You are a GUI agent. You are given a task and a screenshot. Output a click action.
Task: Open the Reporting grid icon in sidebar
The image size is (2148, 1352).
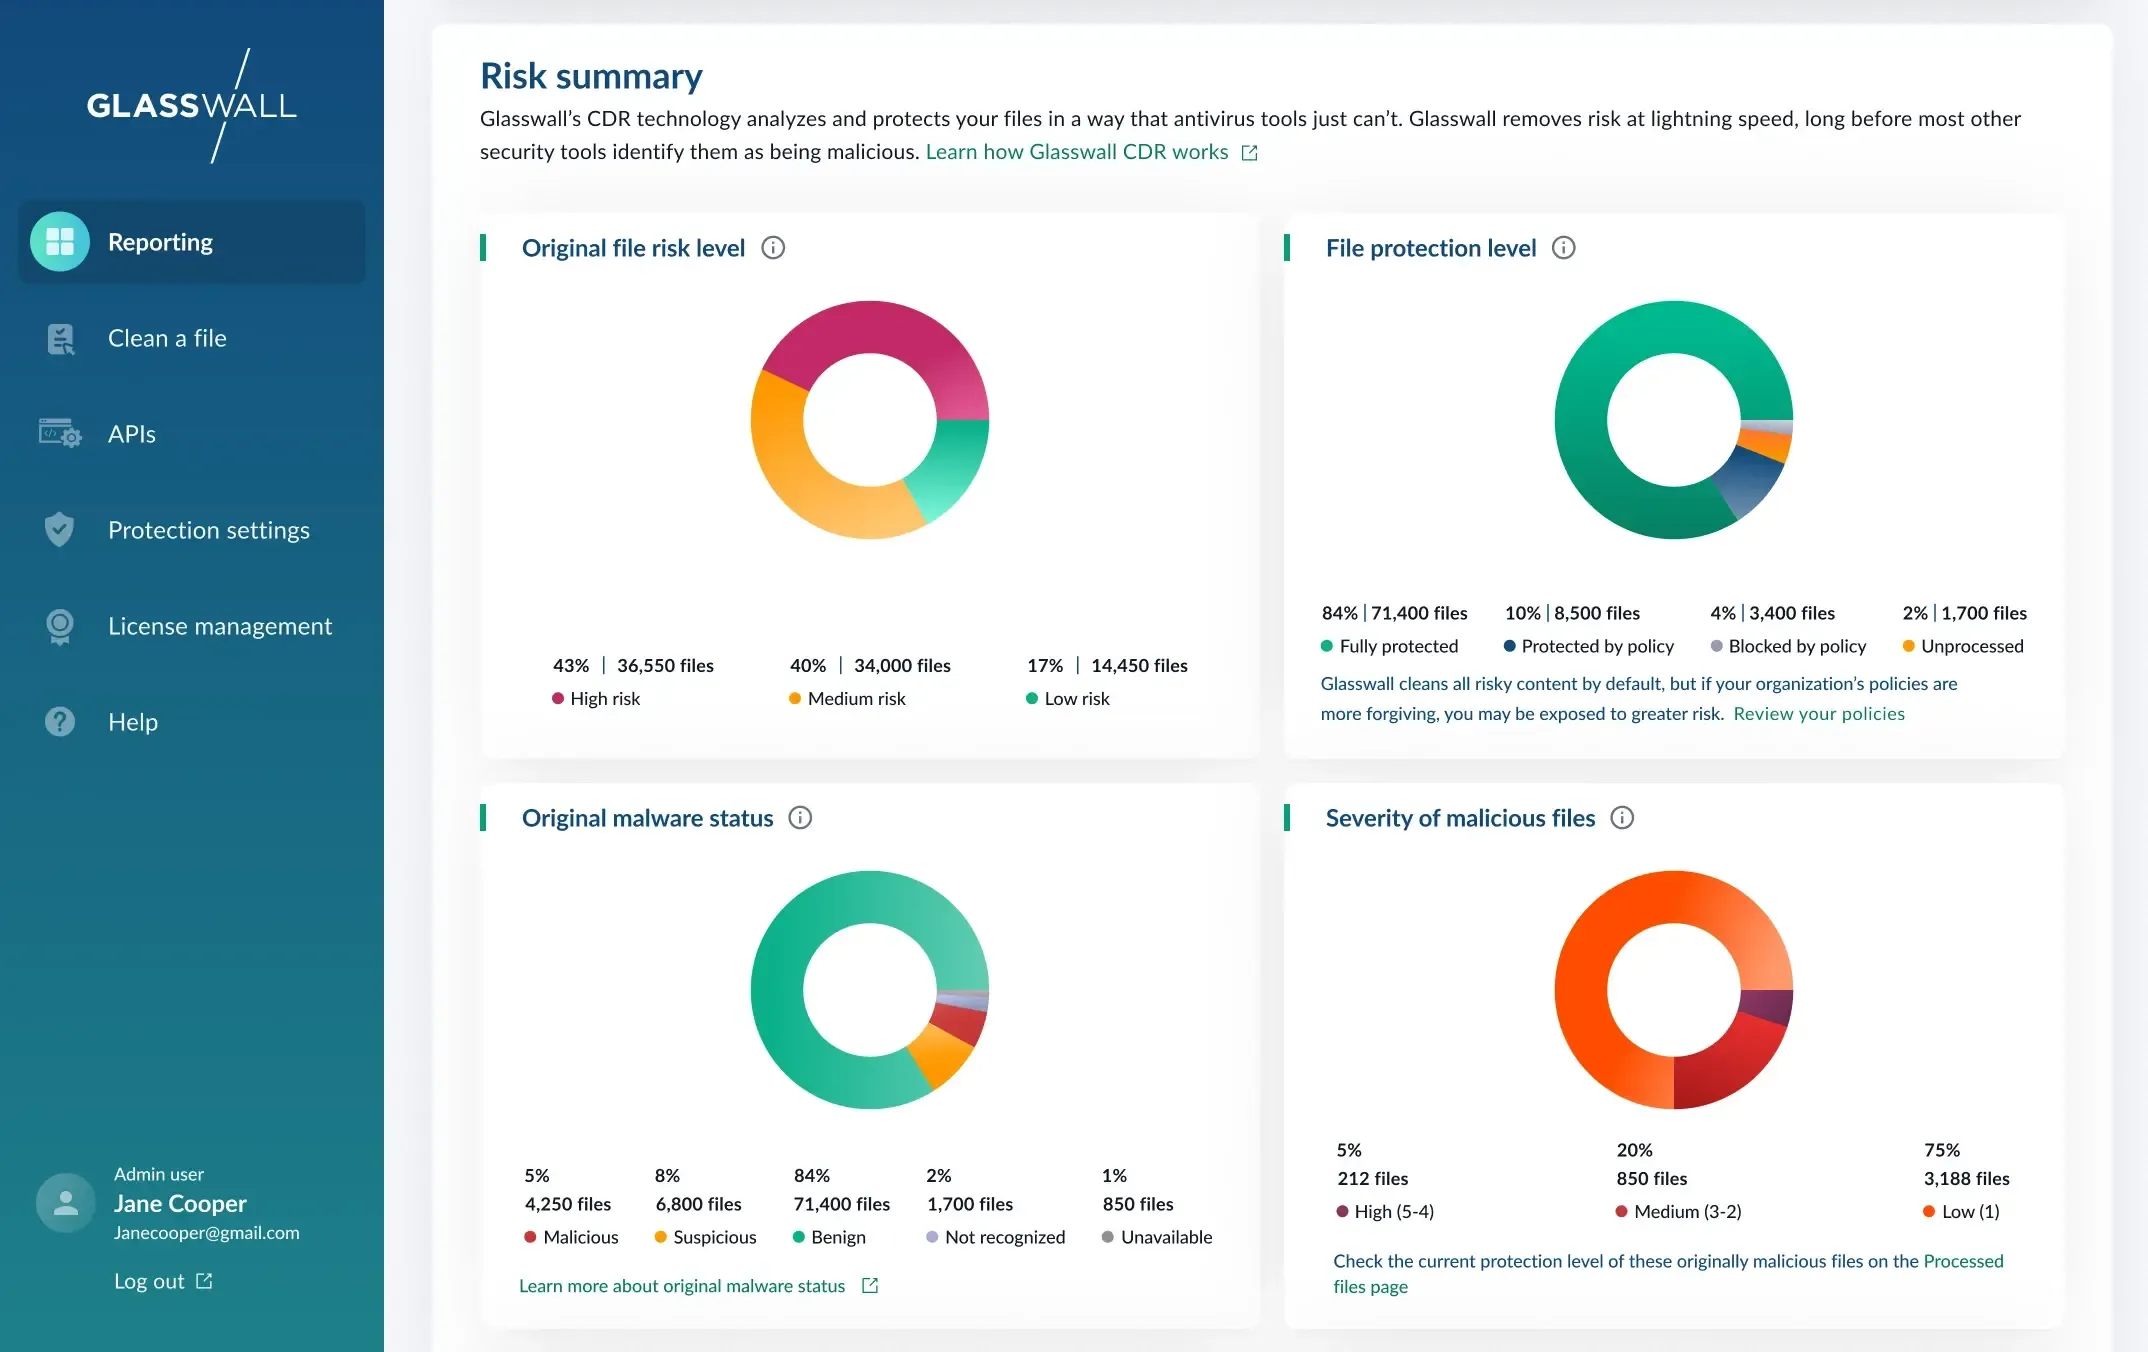point(60,241)
